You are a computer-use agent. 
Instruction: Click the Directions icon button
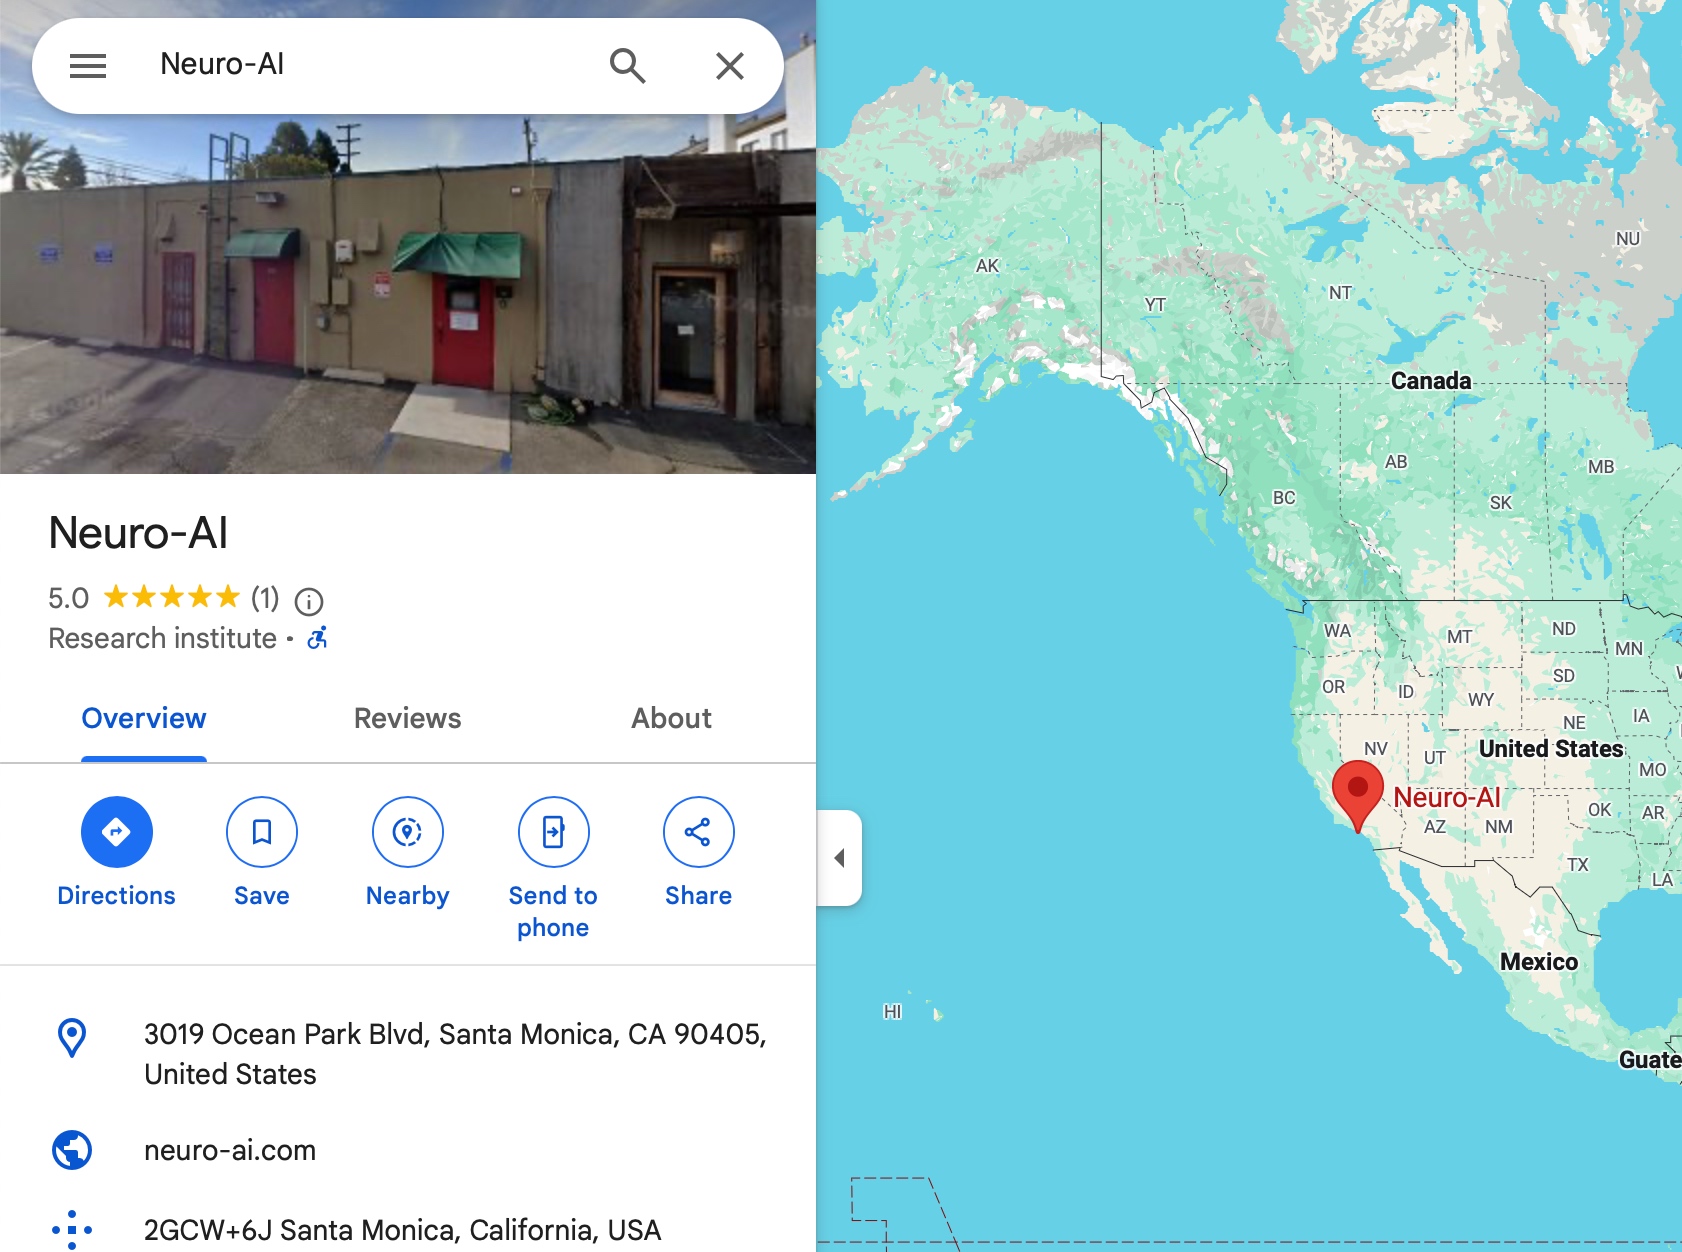pyautogui.click(x=117, y=832)
